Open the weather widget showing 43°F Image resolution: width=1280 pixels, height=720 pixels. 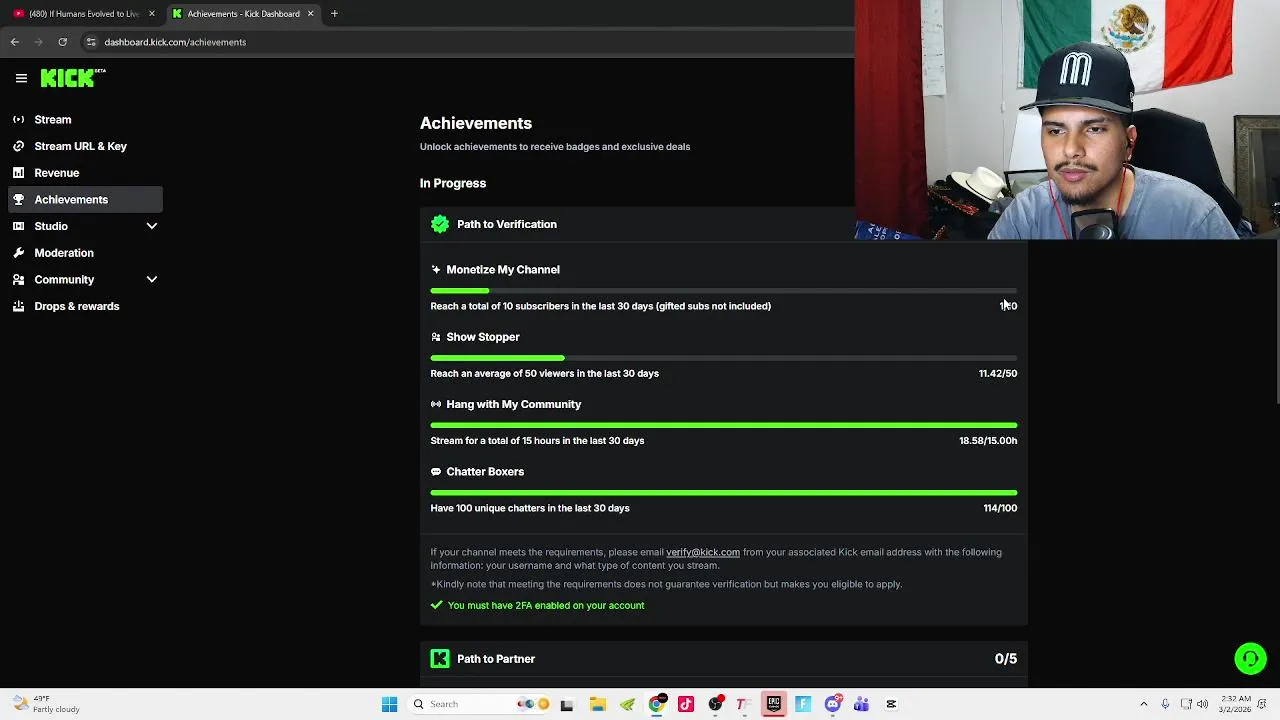[46, 704]
